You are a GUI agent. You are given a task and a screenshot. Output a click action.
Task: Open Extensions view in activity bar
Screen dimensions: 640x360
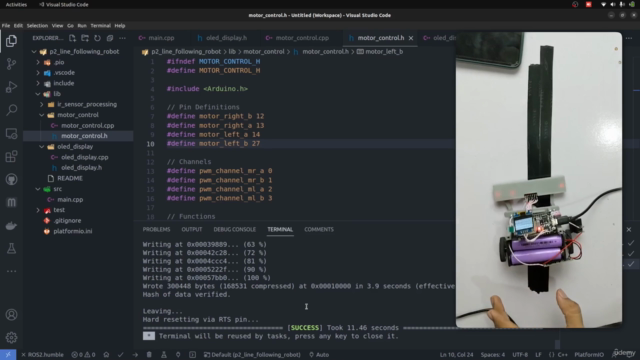(x=11, y=156)
